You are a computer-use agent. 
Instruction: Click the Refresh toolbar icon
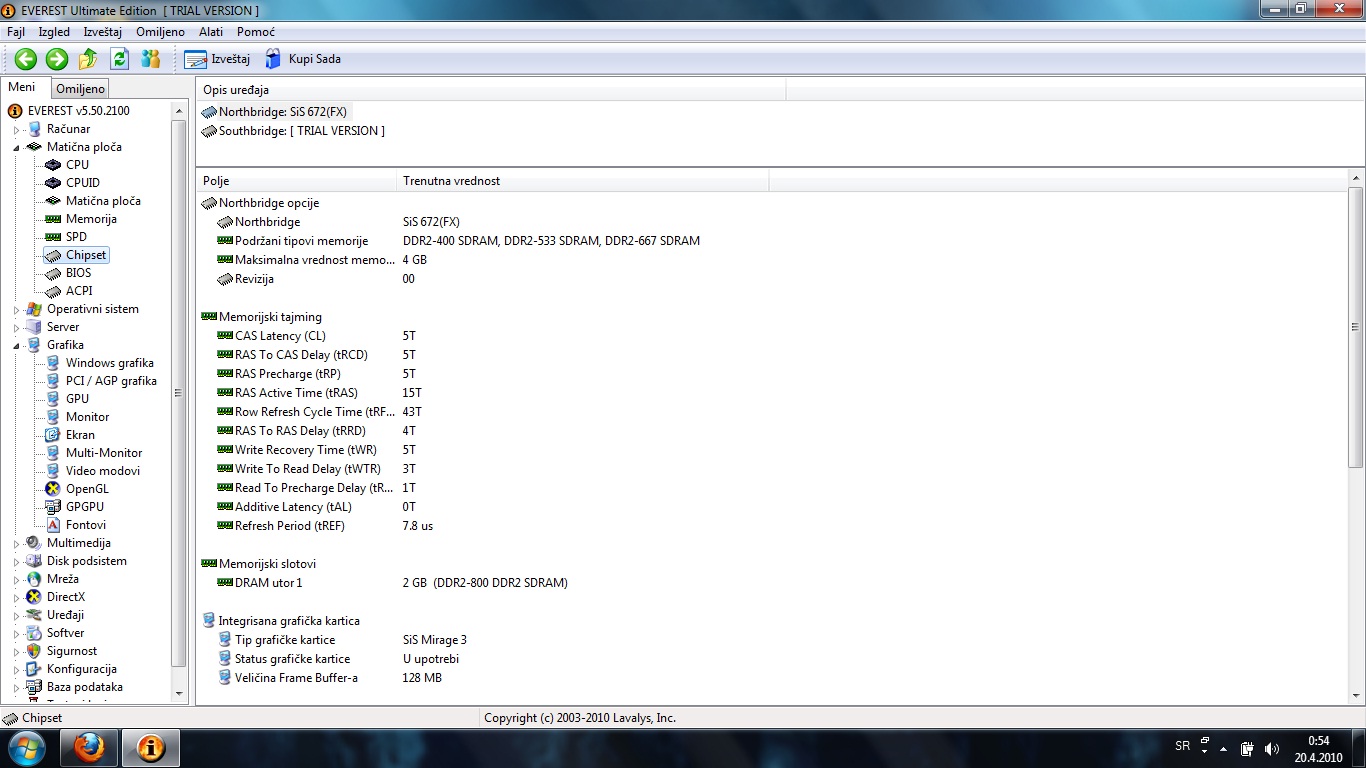coord(119,59)
